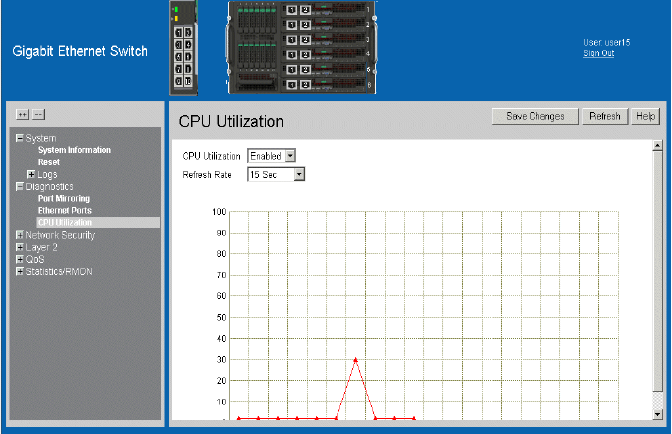Collapse the Diagnostics section
Screen dimensions: 672x434
click(19, 187)
